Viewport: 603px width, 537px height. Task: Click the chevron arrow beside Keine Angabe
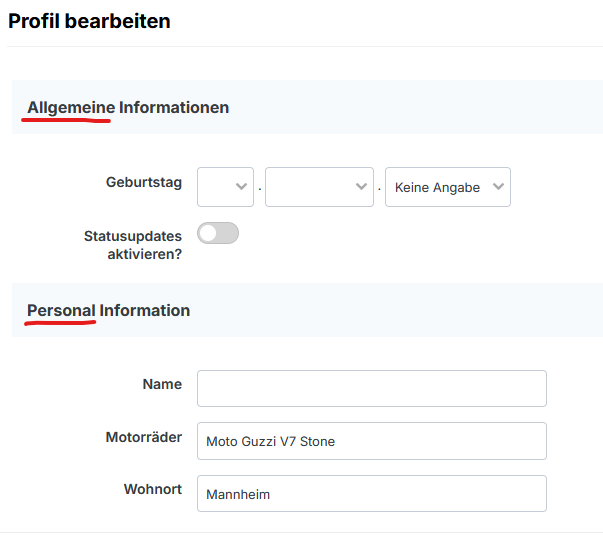[498, 187]
